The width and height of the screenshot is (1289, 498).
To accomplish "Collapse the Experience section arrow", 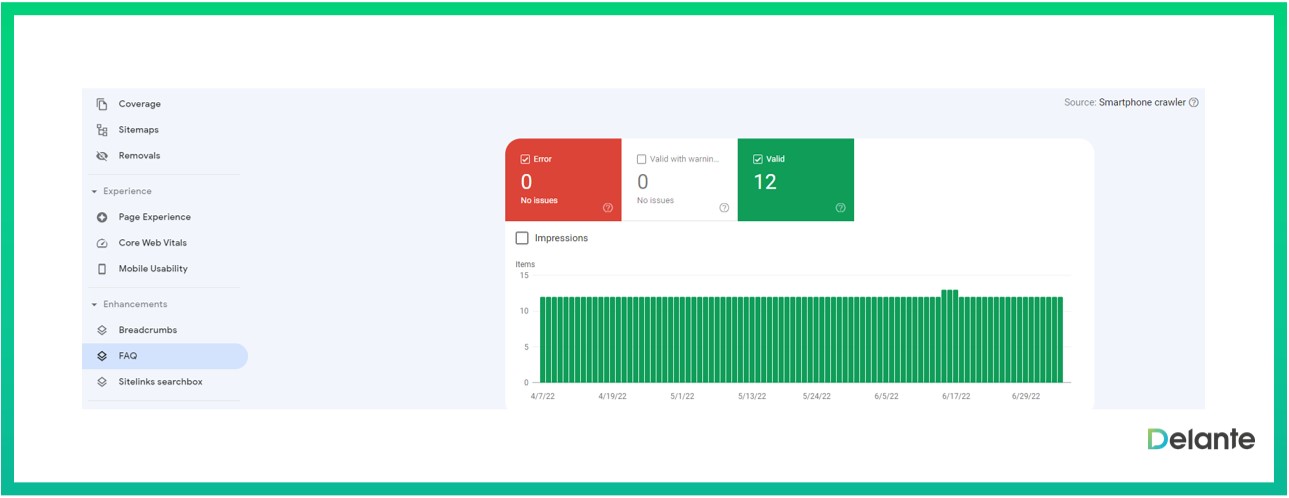I will coord(94,191).
